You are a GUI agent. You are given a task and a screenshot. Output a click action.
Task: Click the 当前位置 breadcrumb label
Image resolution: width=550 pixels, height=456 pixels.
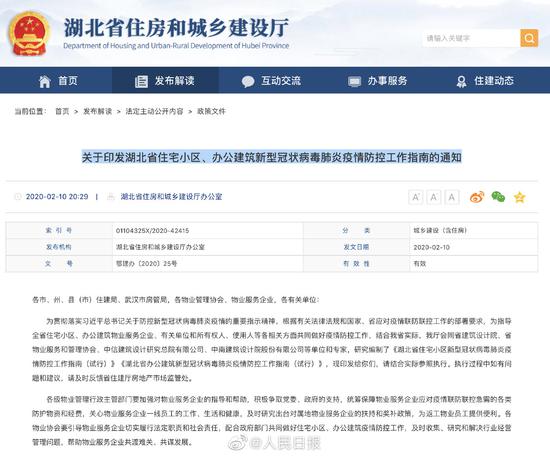30,111
